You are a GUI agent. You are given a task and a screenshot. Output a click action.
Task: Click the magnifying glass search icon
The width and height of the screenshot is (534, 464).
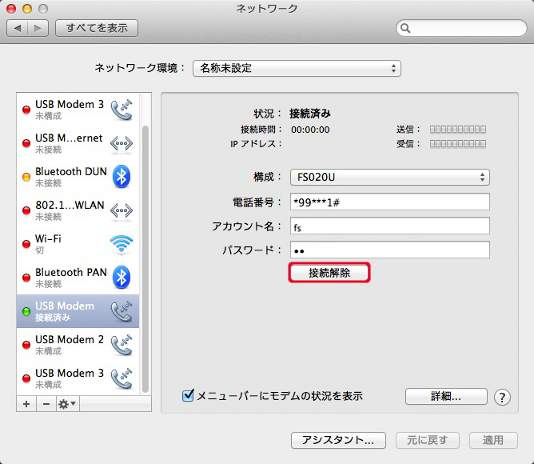[x=405, y=28]
